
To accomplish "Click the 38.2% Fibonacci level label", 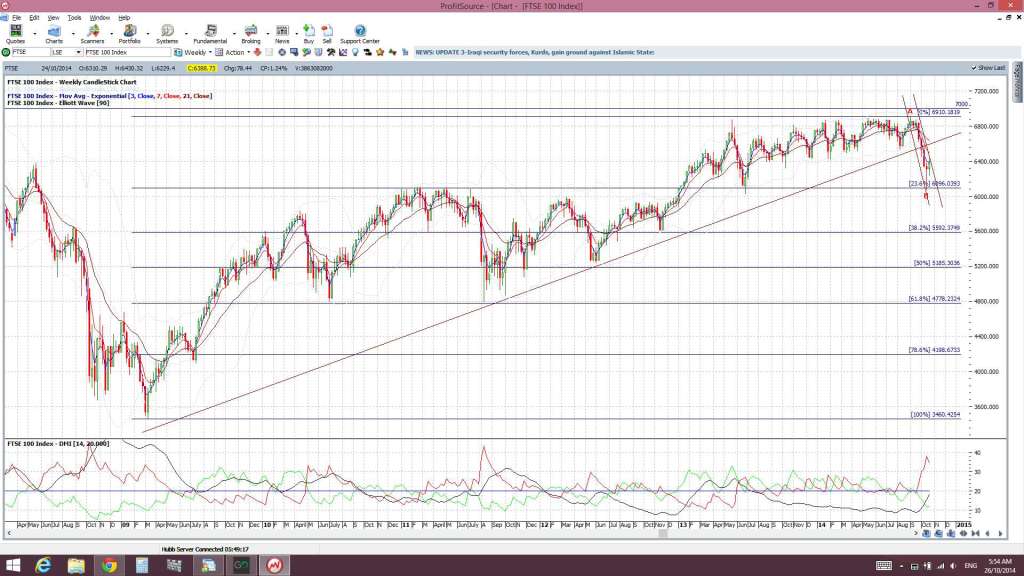I will [935, 228].
